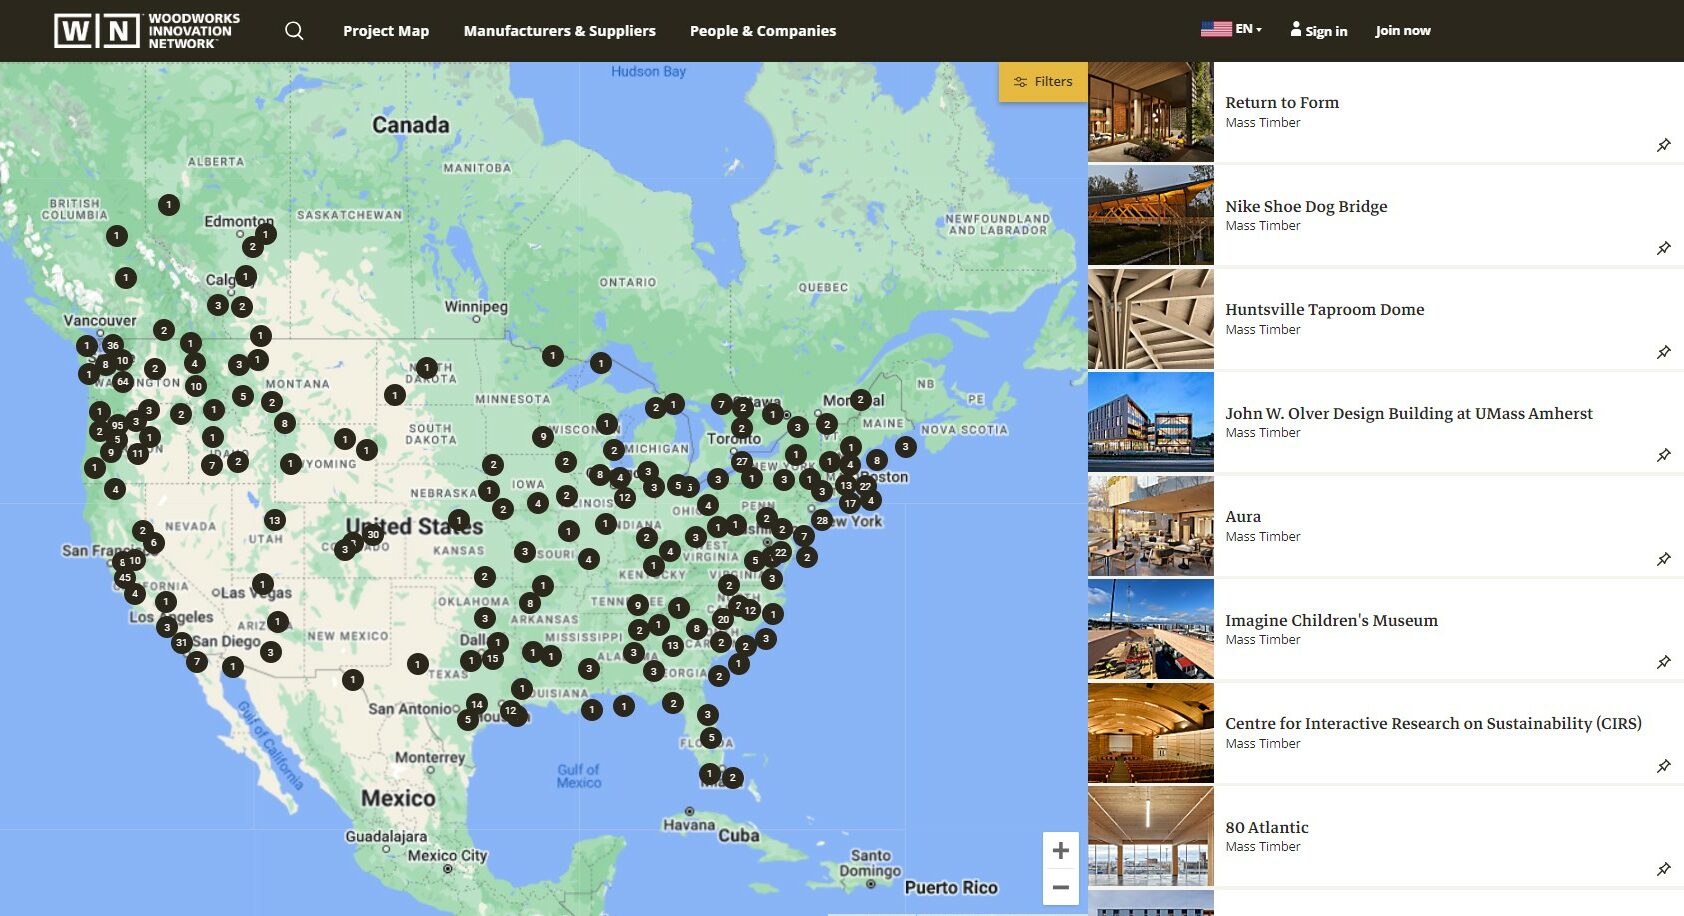1684x916 pixels.
Task: Pin the Return to Form project
Action: (x=1663, y=144)
